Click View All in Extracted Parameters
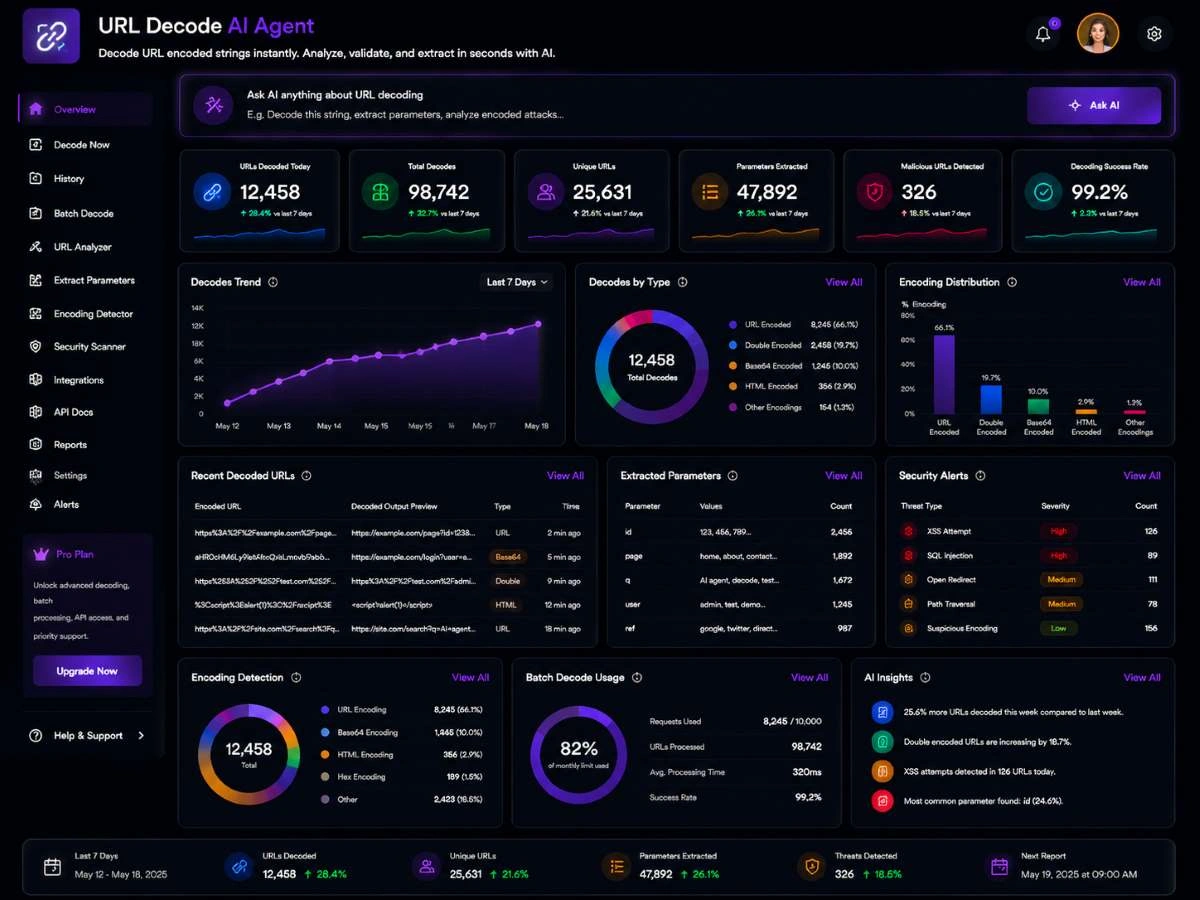This screenshot has height=900, width=1200. point(843,476)
